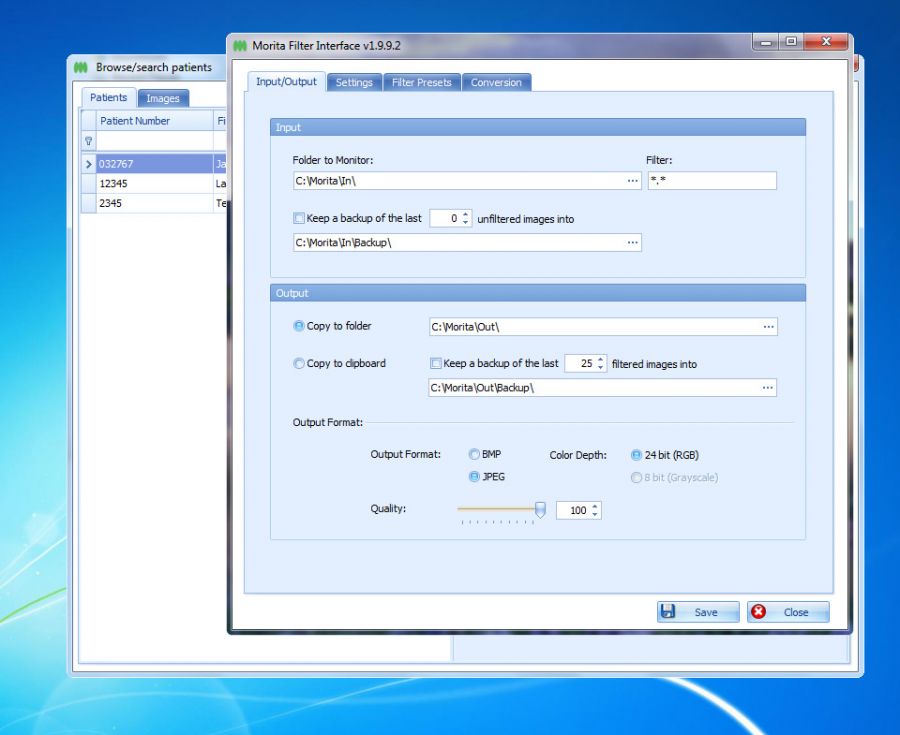Select the Copy to folder option
The height and width of the screenshot is (735, 900).
pyautogui.click(x=298, y=326)
